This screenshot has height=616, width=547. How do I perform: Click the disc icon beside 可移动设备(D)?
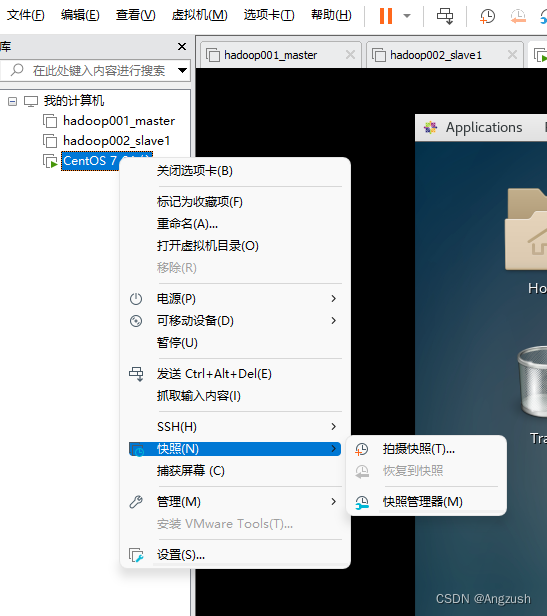click(x=136, y=321)
